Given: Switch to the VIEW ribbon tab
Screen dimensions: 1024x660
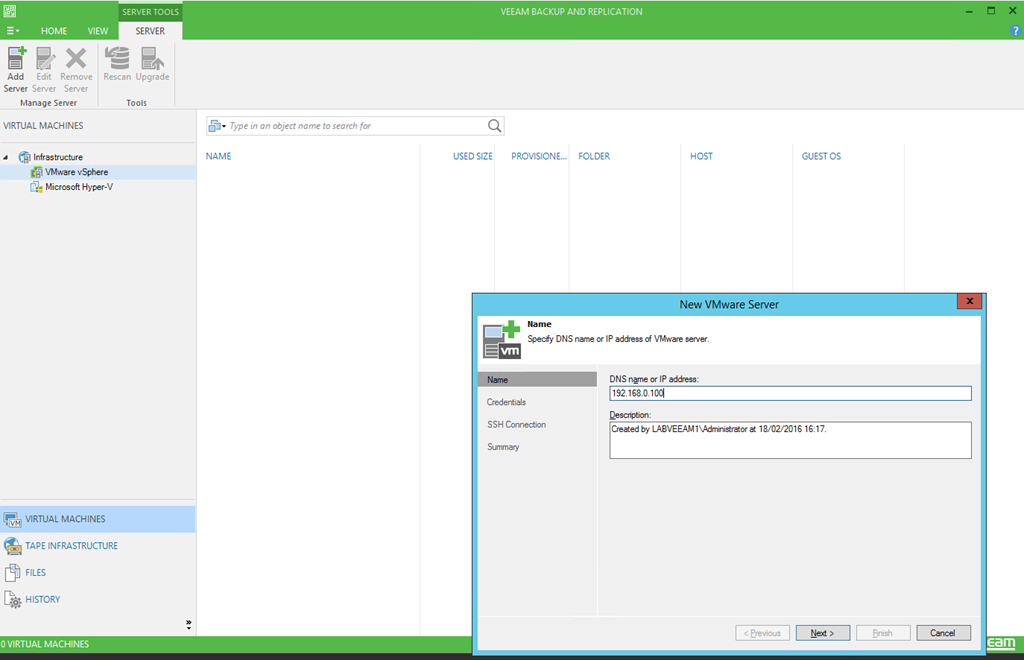Looking at the screenshot, I should point(98,31).
